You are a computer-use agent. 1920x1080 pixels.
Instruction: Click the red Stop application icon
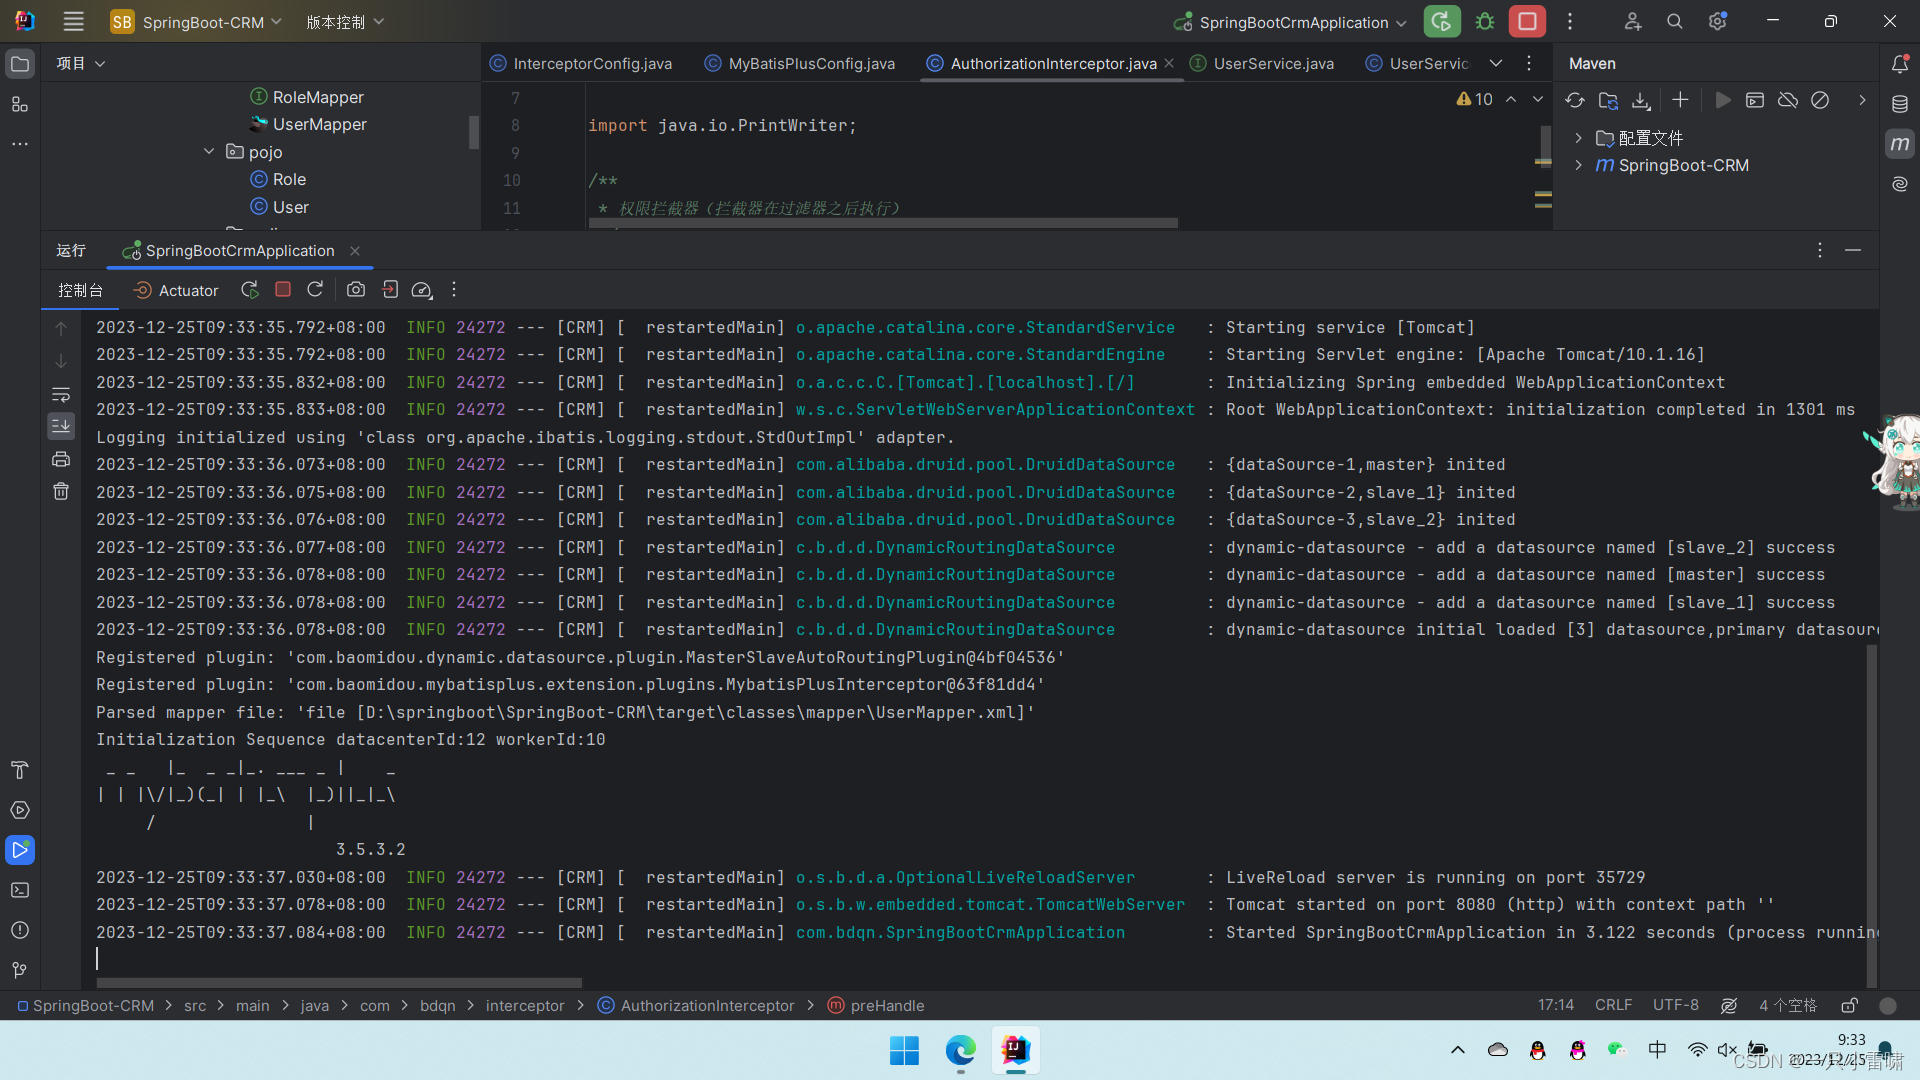(x=1527, y=22)
